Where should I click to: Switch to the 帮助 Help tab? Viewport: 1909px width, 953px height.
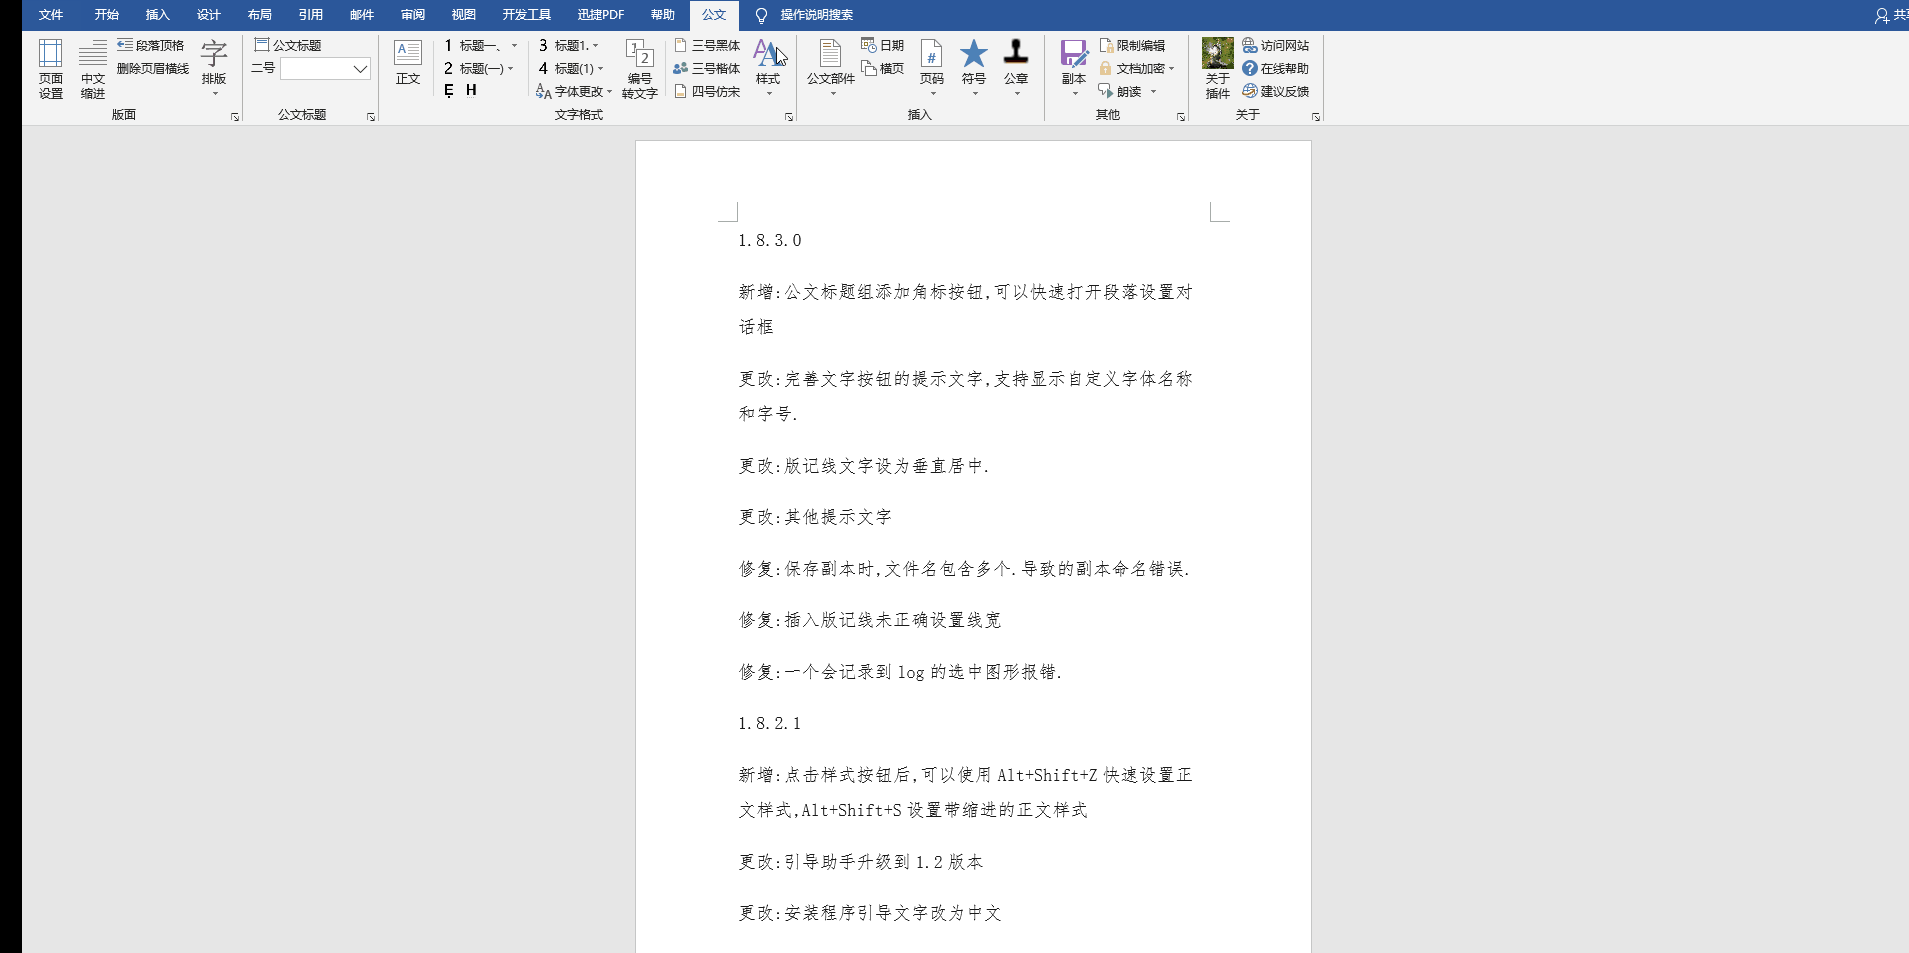point(663,15)
